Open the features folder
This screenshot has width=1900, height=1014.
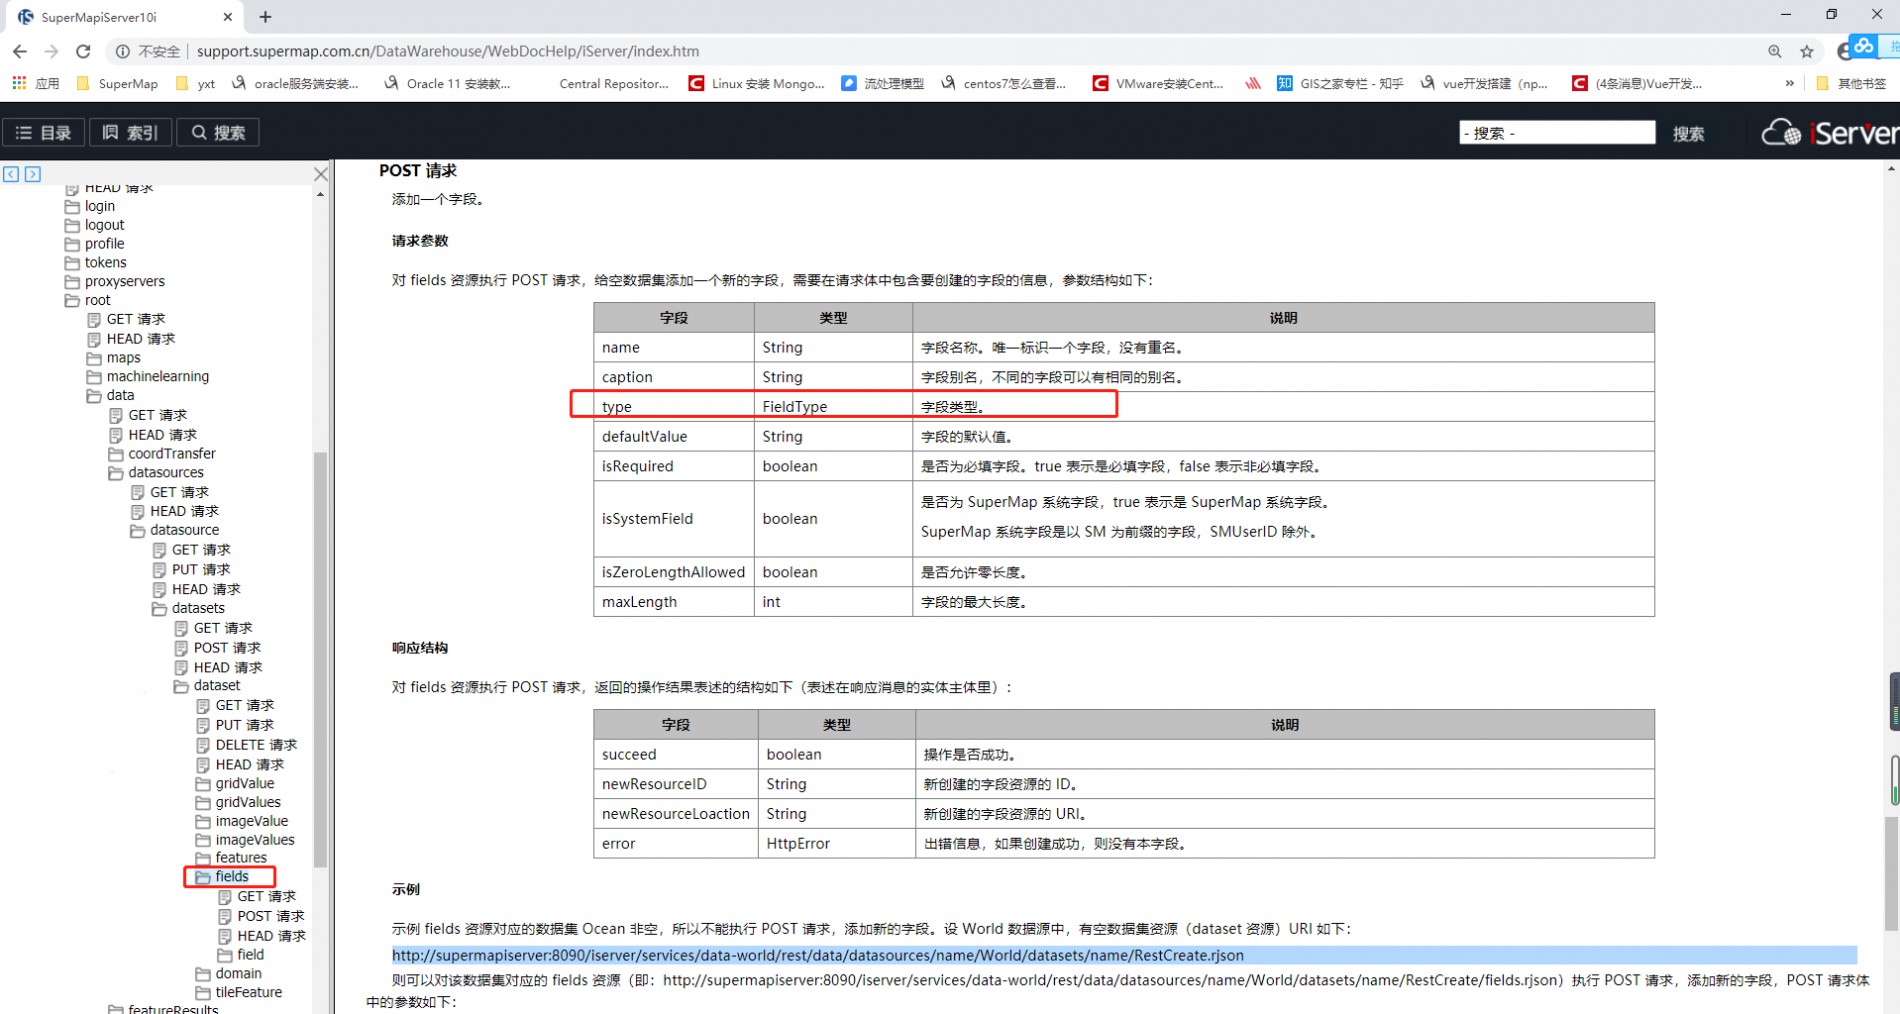pos(231,858)
